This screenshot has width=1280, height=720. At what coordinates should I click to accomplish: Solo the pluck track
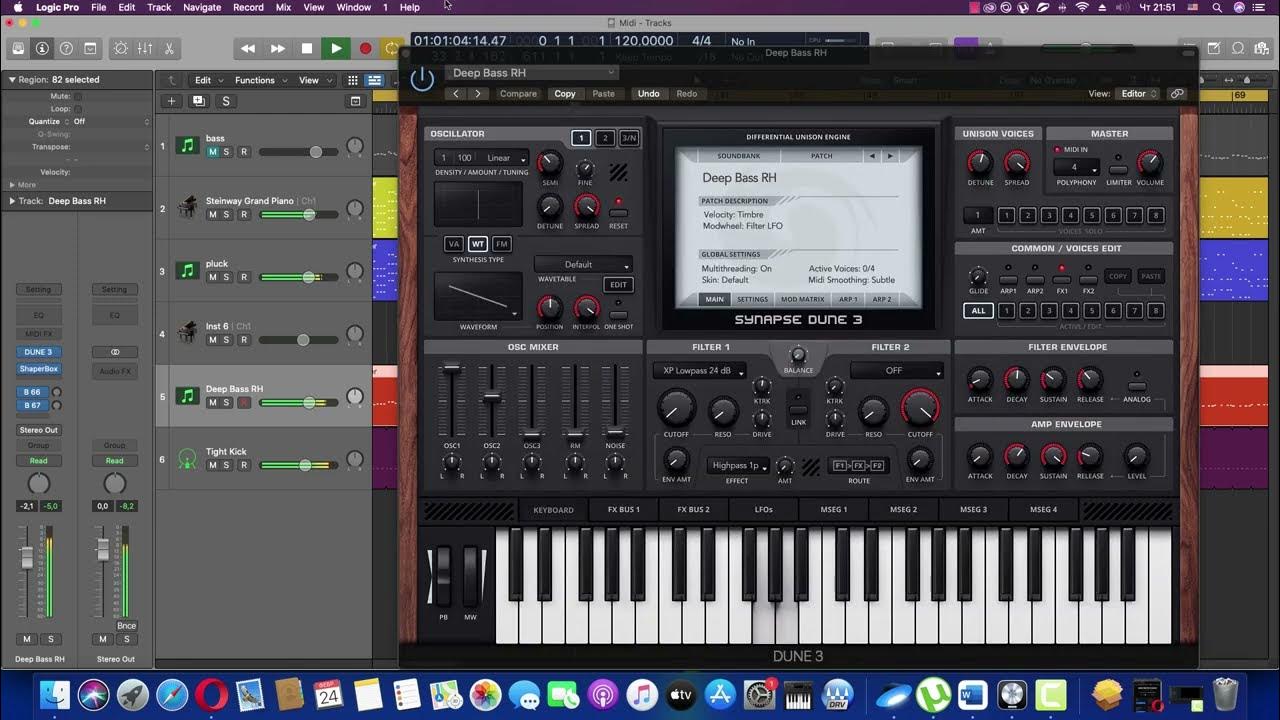(x=226, y=277)
